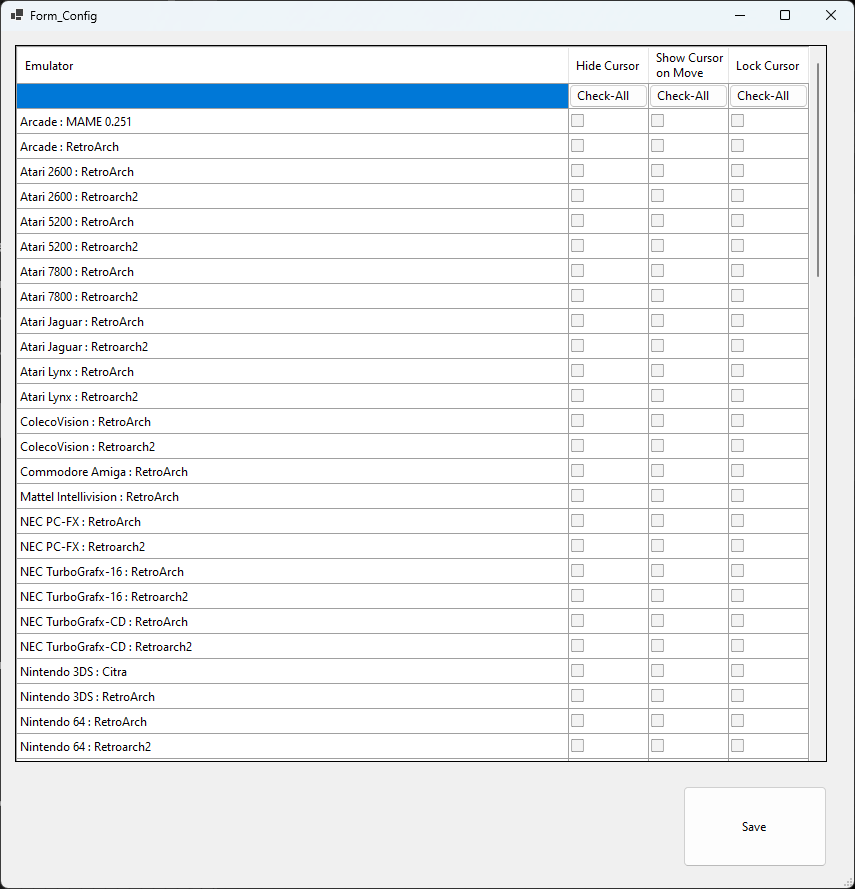
Task: Select the 'Atari 2600 : Retroarch2' row text
Action: click(79, 197)
